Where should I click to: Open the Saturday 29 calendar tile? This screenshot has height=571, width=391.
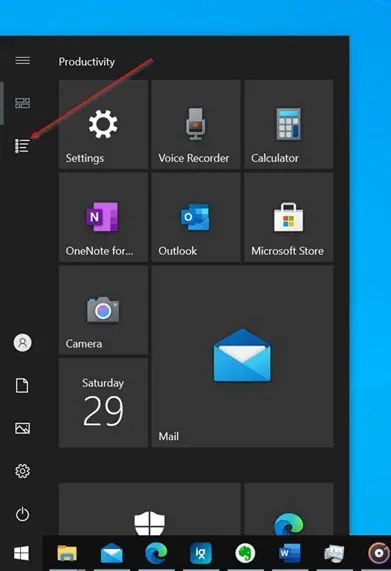(103, 403)
